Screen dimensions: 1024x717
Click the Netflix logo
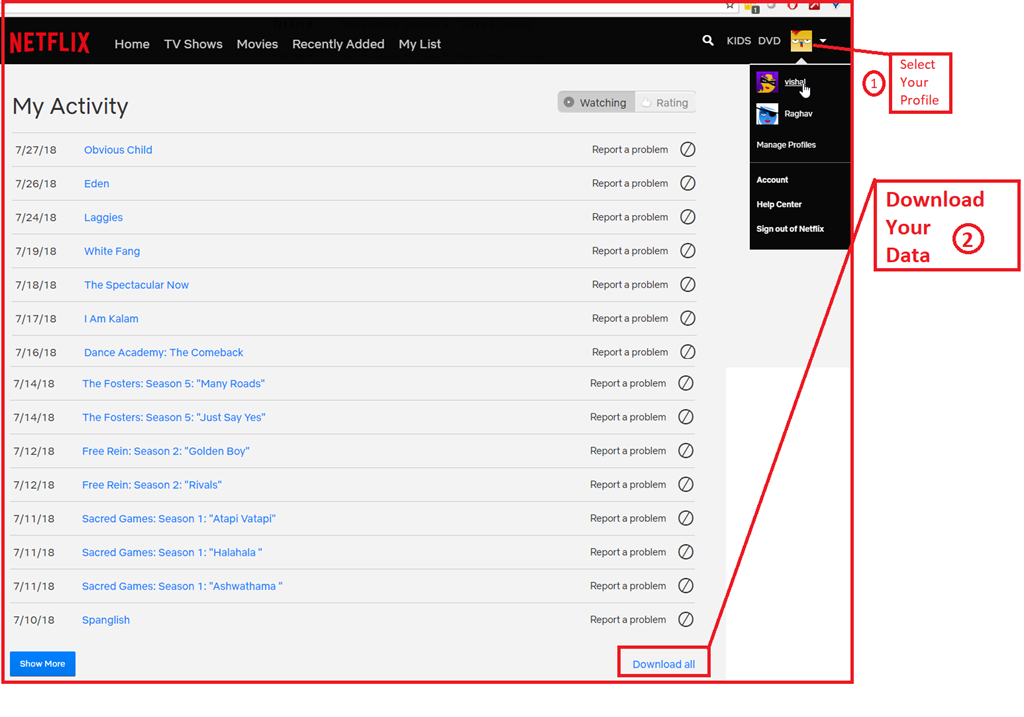[49, 43]
